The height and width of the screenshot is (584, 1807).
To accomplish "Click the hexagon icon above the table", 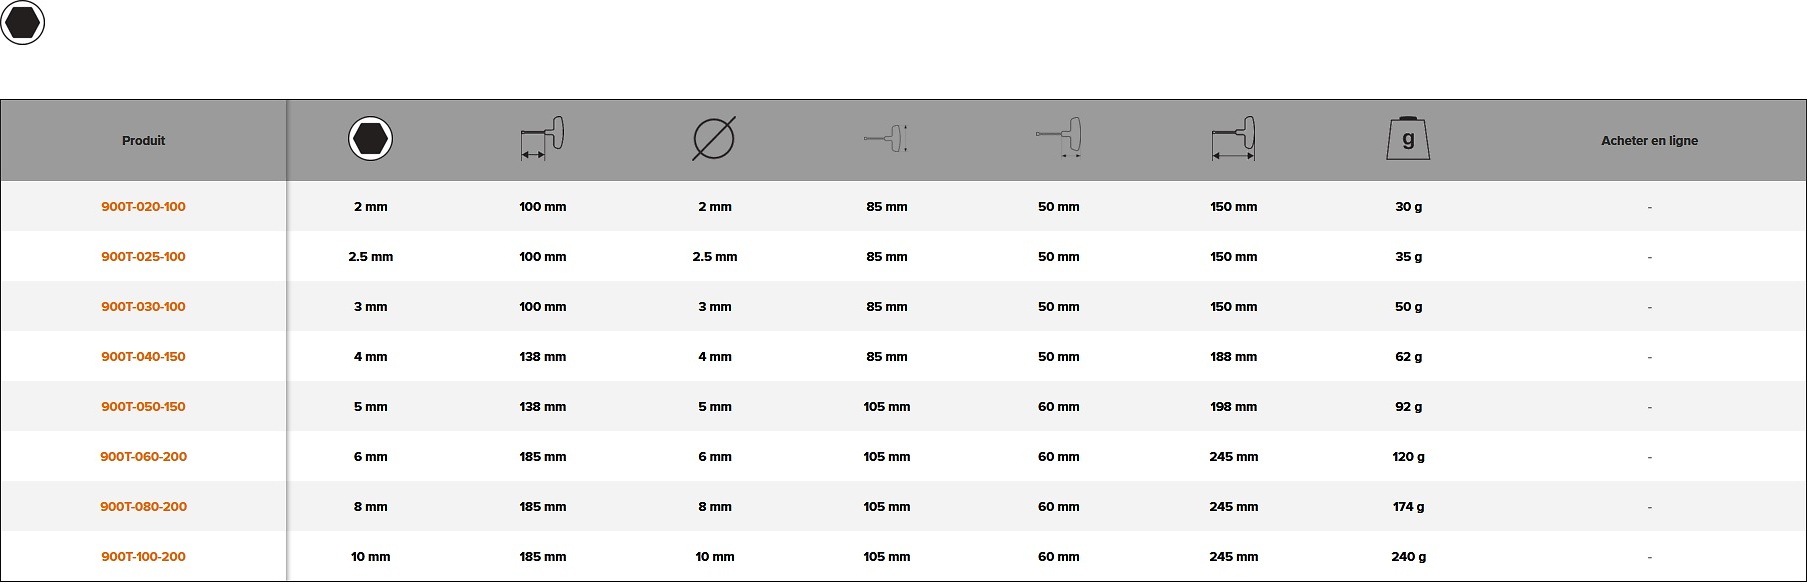I will (22, 22).
